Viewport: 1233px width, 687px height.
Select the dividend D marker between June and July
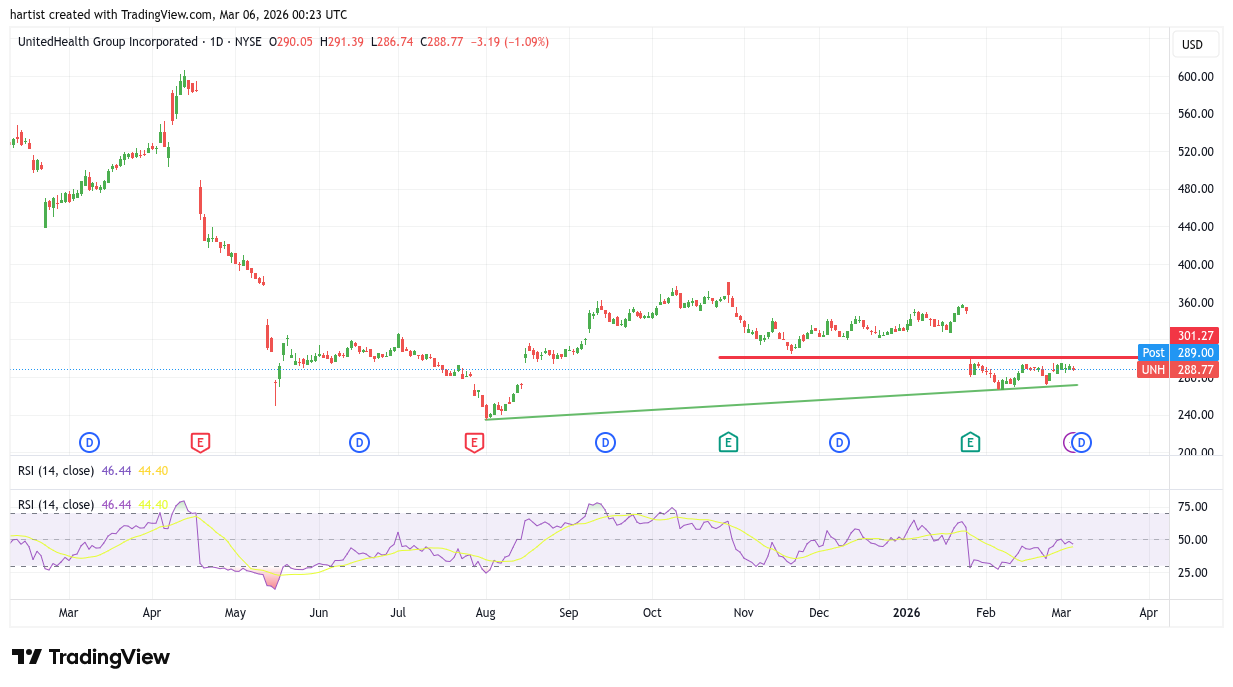pos(359,442)
